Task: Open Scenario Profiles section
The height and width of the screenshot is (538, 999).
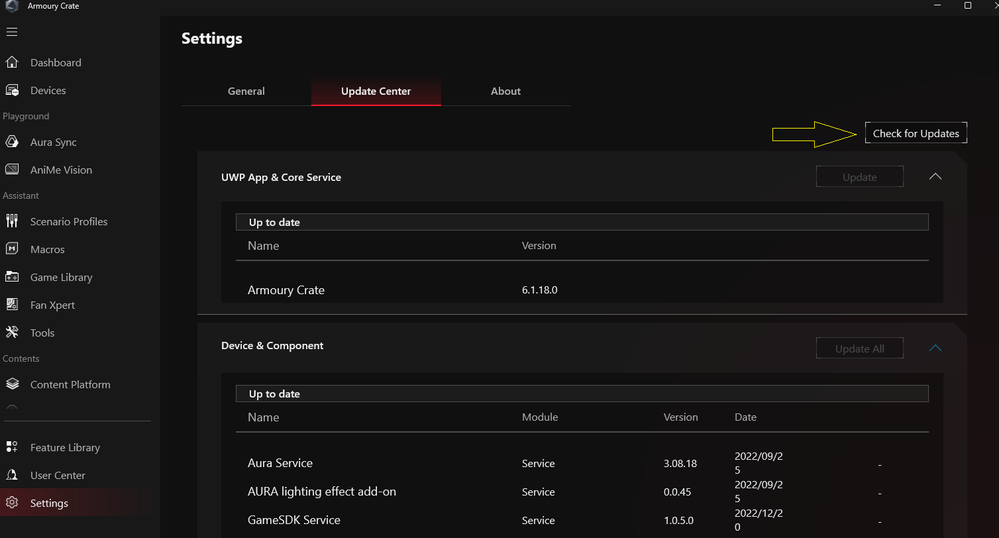Action: [68, 221]
